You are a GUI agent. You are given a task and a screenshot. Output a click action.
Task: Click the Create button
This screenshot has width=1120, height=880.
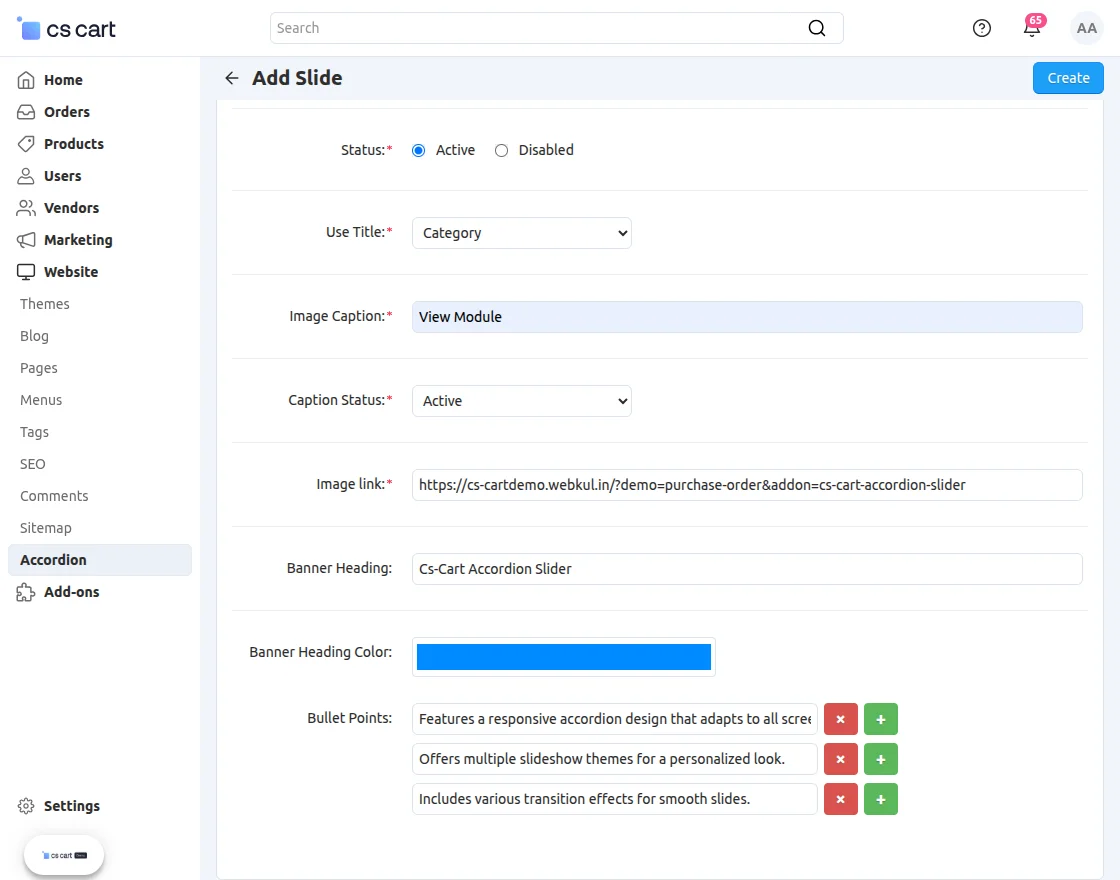1068,77
